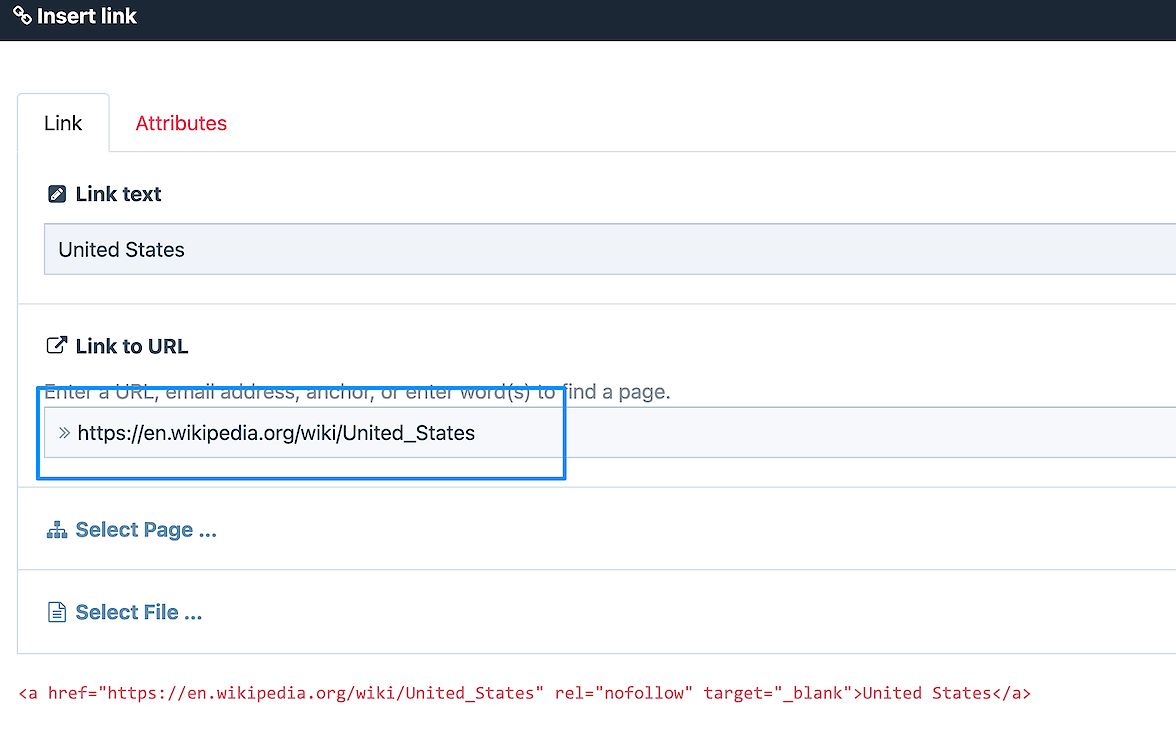Click the "Link to URL" heading label
This screenshot has height=742, width=1176.
(132, 346)
